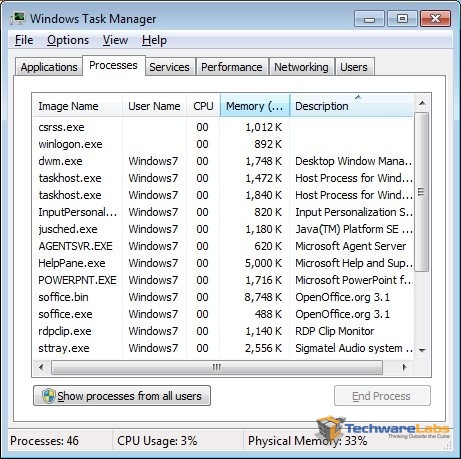The height and width of the screenshot is (459, 461).
Task: Select the jusched.exe process row
Action: pos(223,229)
